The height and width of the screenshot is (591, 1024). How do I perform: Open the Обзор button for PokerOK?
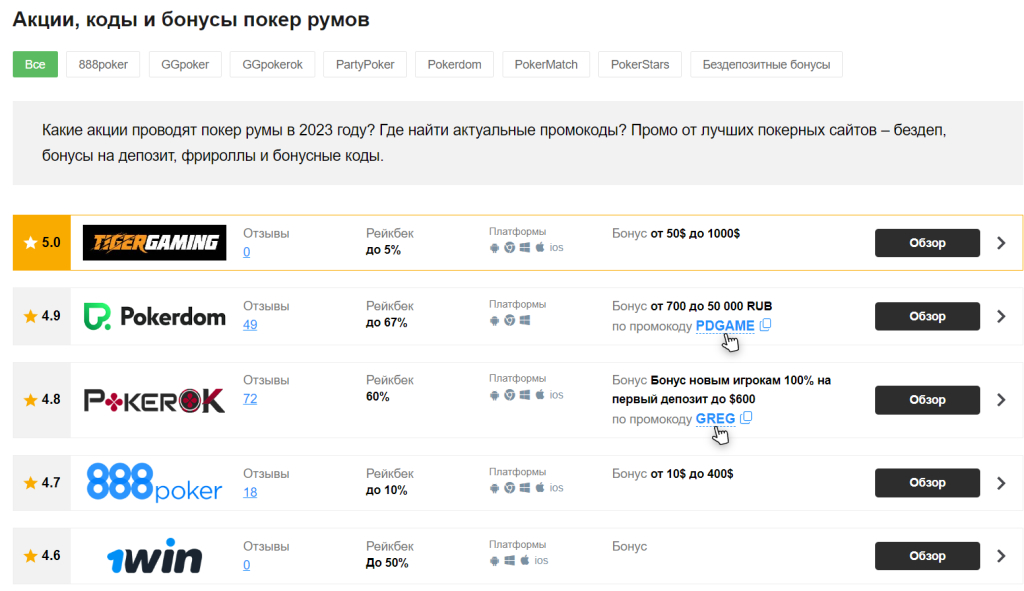[927, 400]
